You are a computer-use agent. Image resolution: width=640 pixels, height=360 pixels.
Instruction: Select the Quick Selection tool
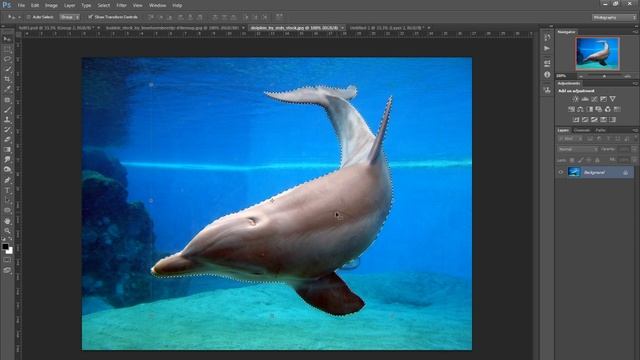click(x=7, y=69)
